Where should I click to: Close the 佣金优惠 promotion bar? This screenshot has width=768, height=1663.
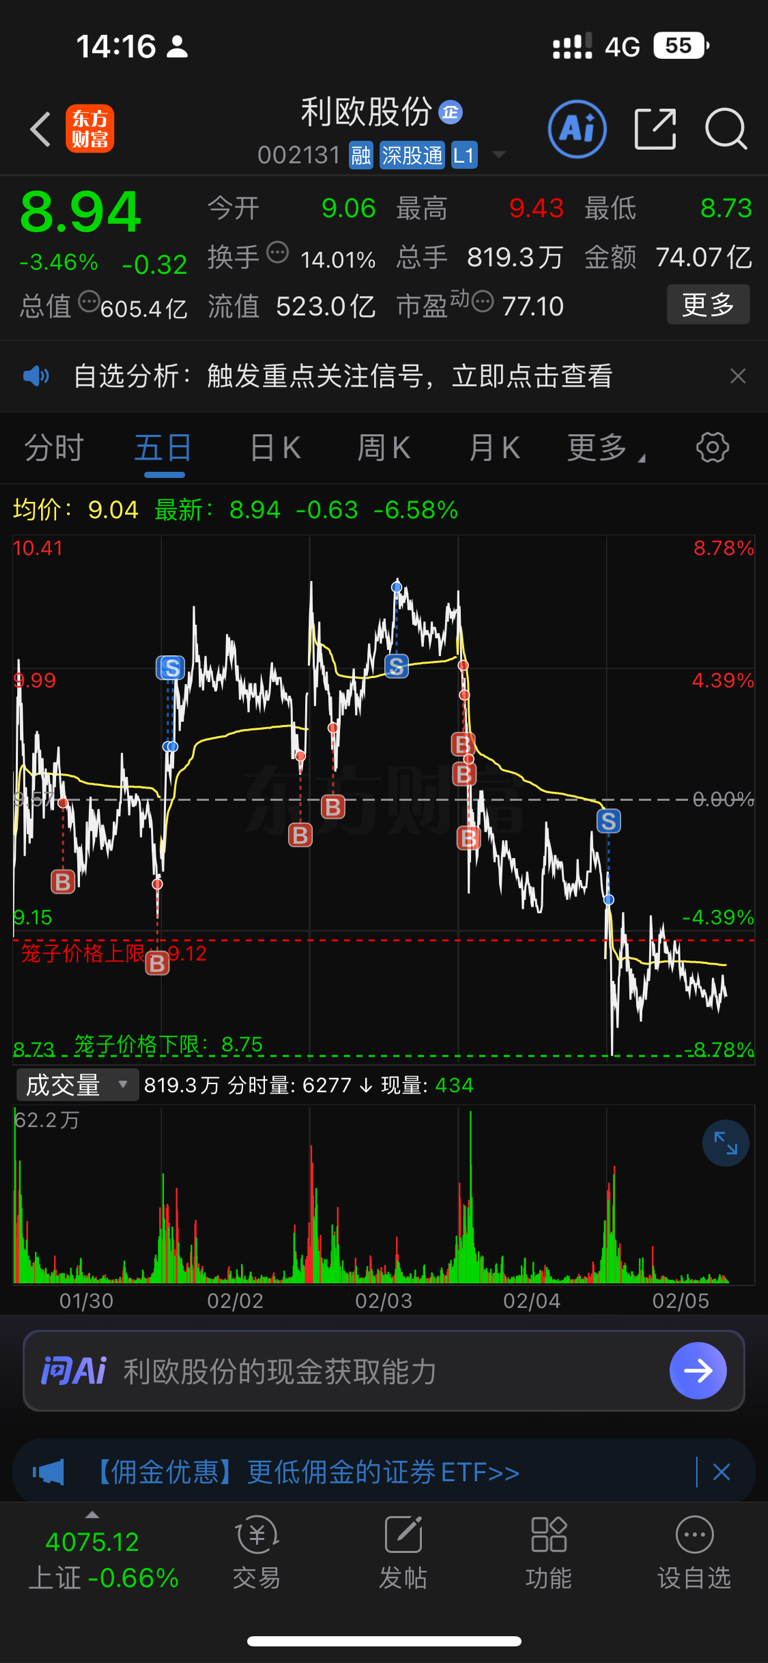tap(722, 1472)
